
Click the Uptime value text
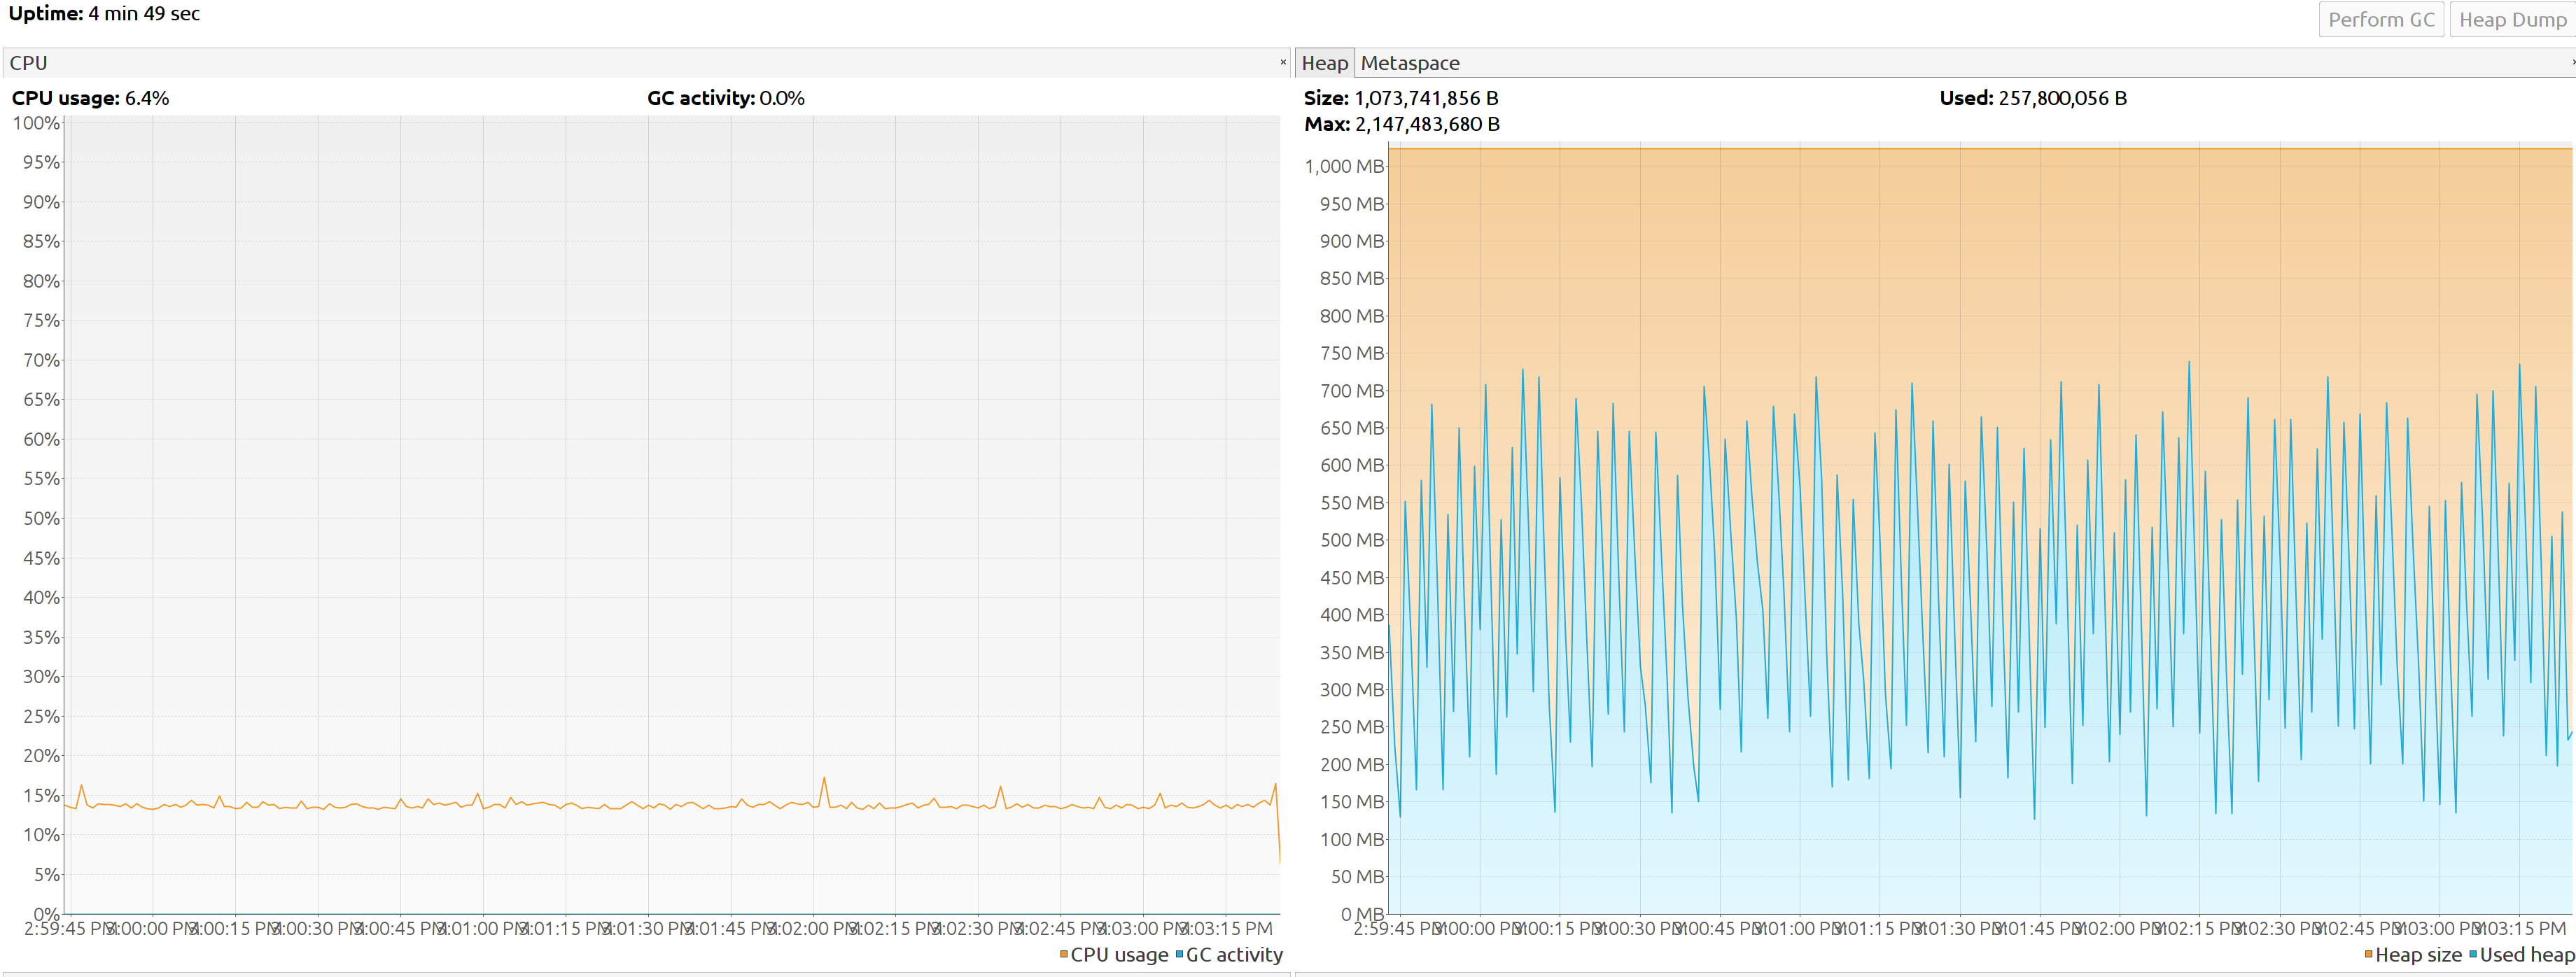point(144,14)
